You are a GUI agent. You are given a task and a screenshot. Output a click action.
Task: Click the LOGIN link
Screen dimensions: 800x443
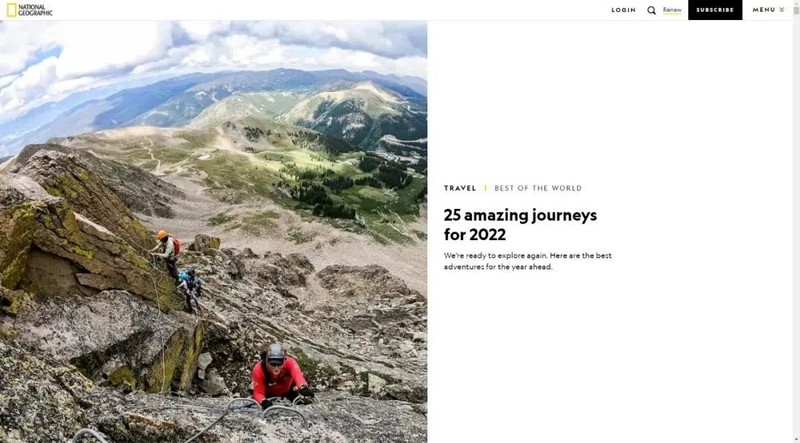[623, 10]
